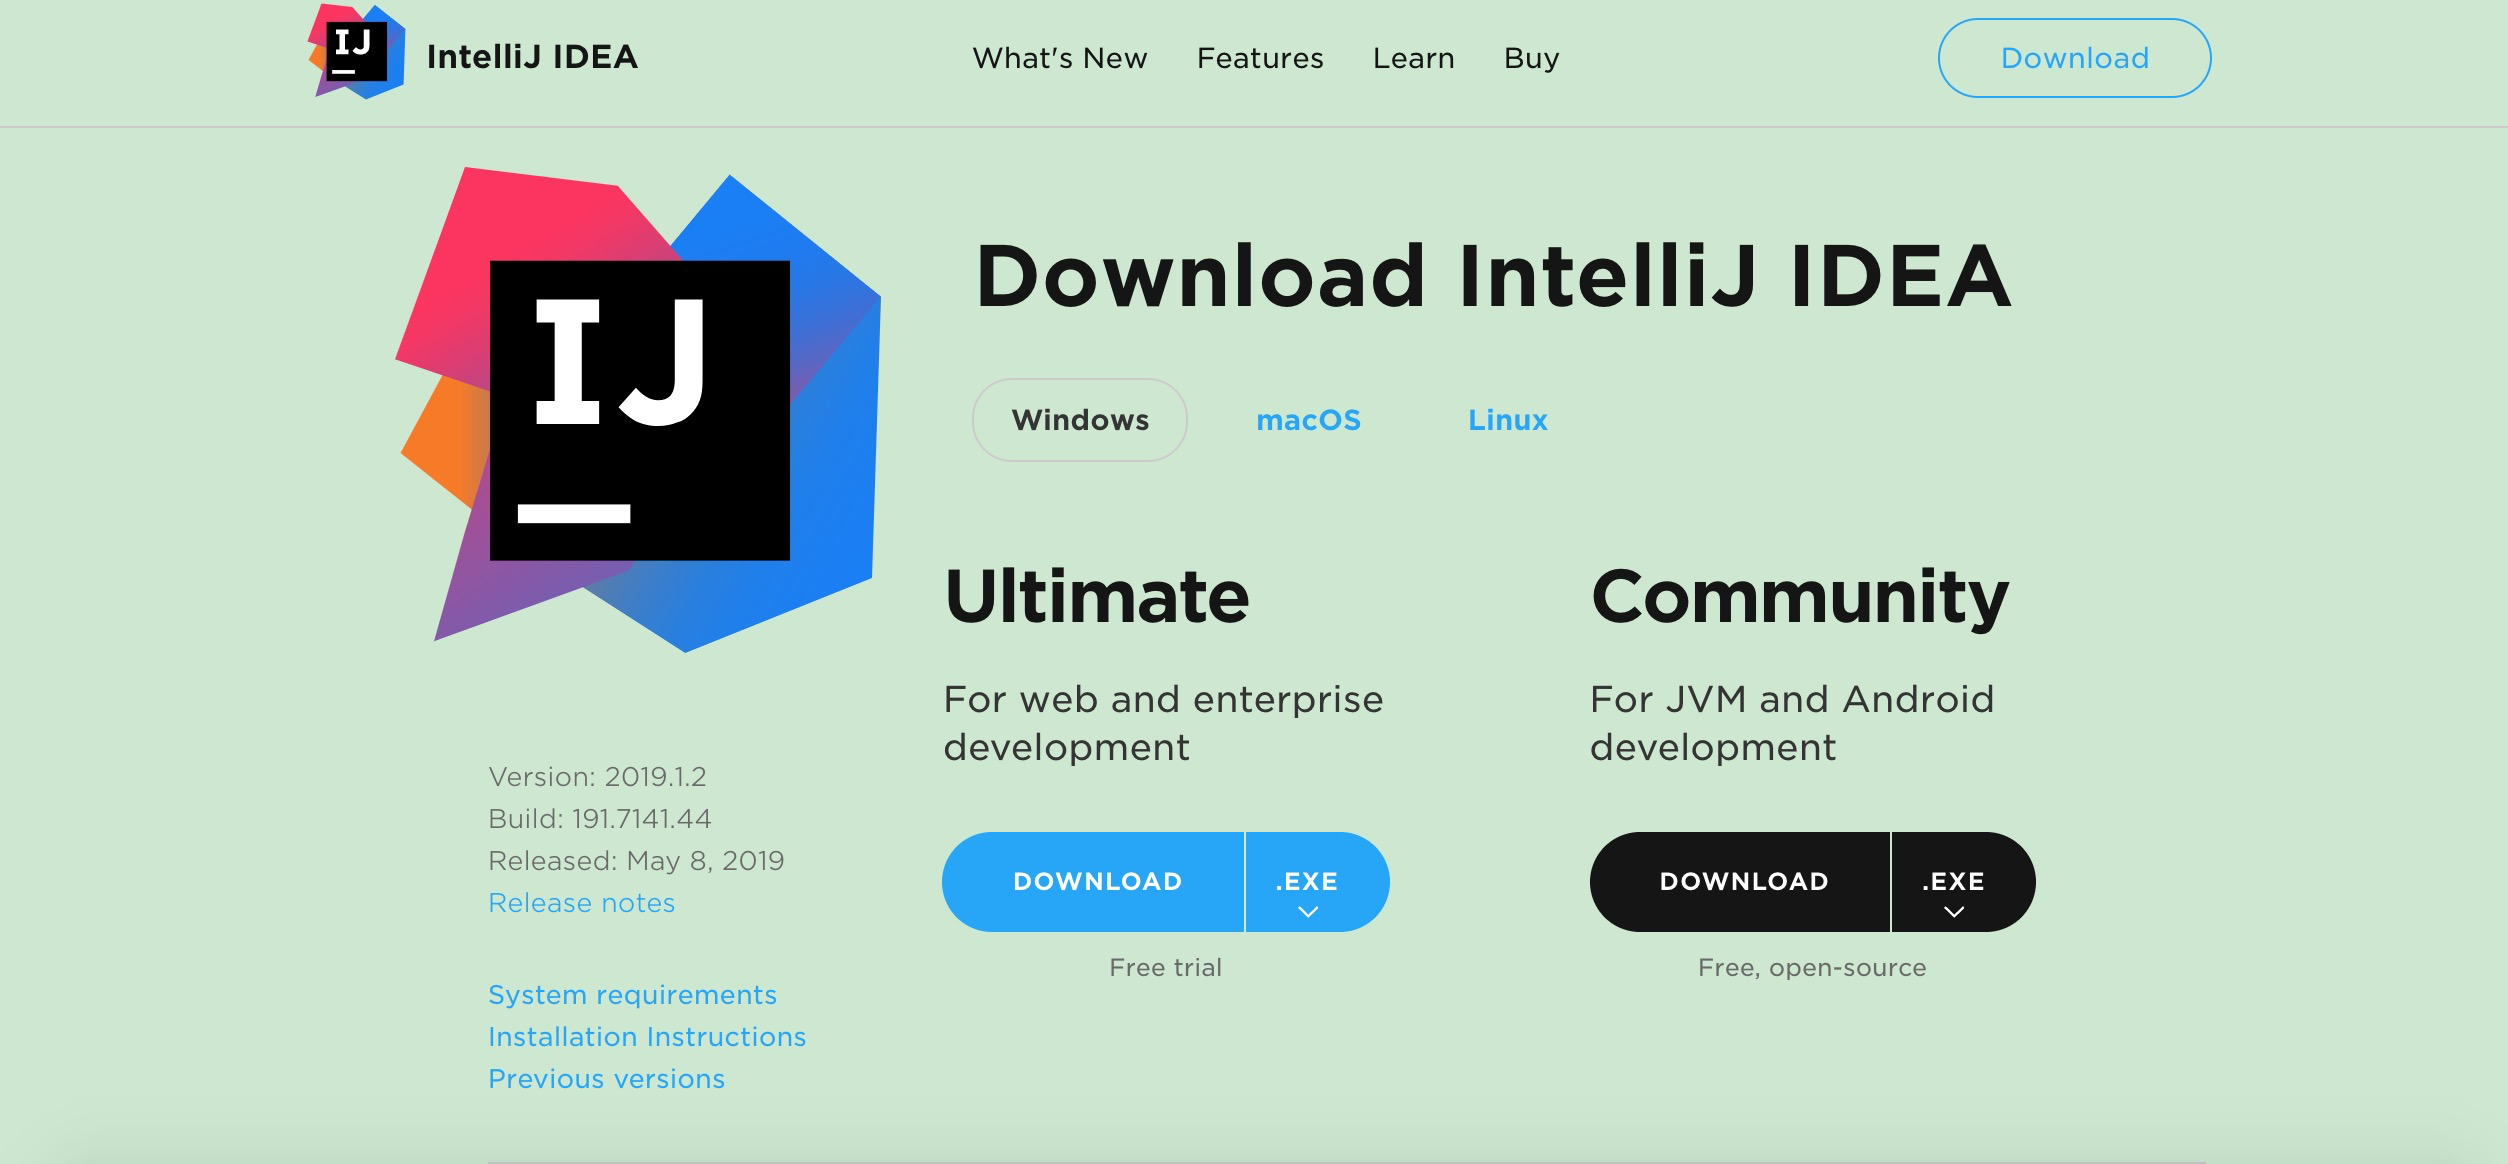Toggle Linux platform selection
Viewport: 2508px width, 1164px height.
tap(1508, 419)
